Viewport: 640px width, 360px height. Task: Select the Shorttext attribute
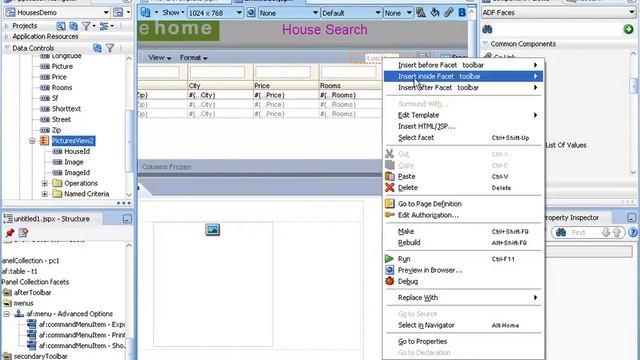[66, 109]
